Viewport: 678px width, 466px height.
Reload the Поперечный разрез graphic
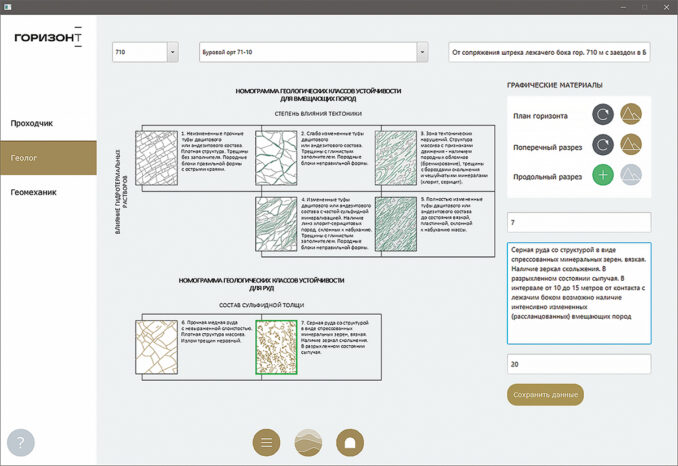coord(603,146)
